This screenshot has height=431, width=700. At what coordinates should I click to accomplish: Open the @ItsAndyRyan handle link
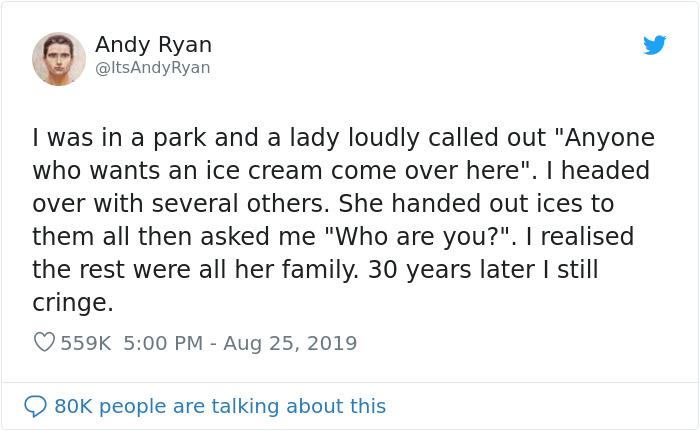click(x=152, y=68)
